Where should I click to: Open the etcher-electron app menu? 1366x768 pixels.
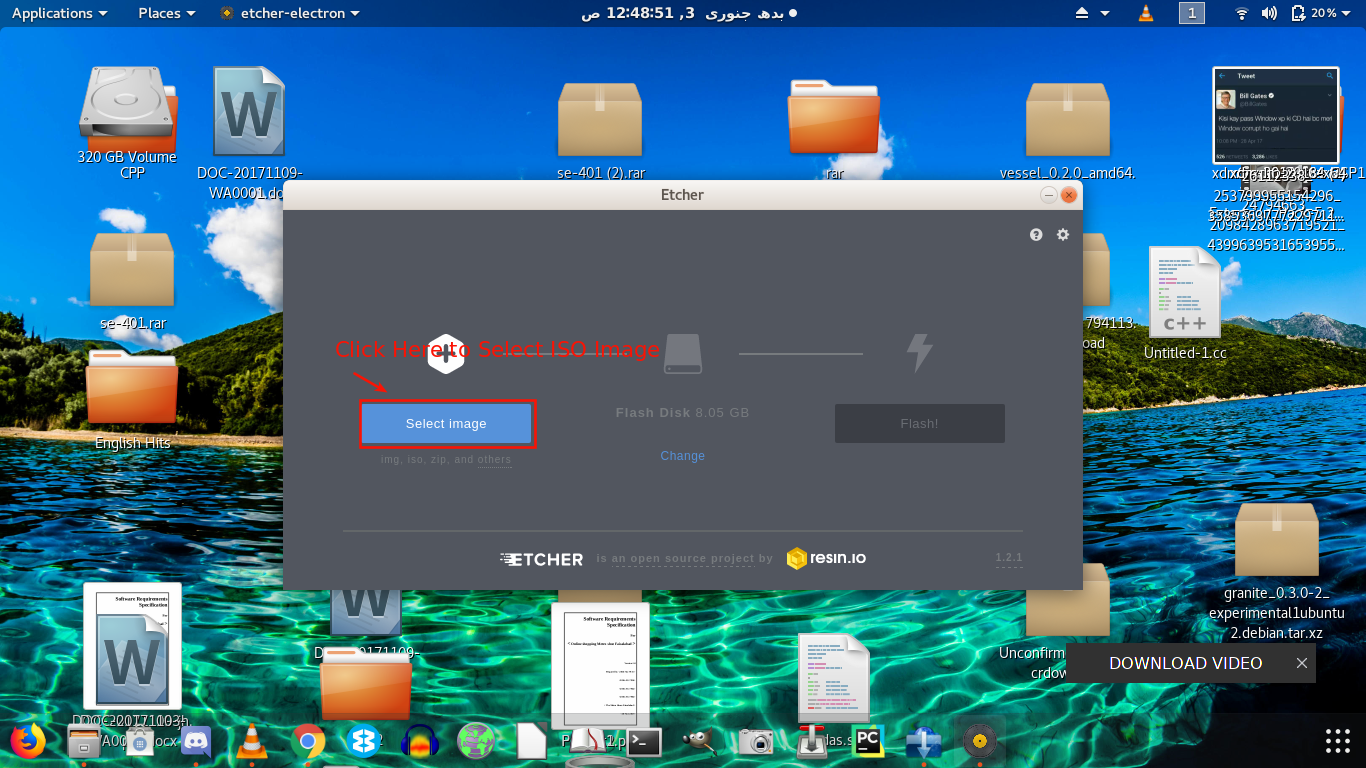pos(290,13)
